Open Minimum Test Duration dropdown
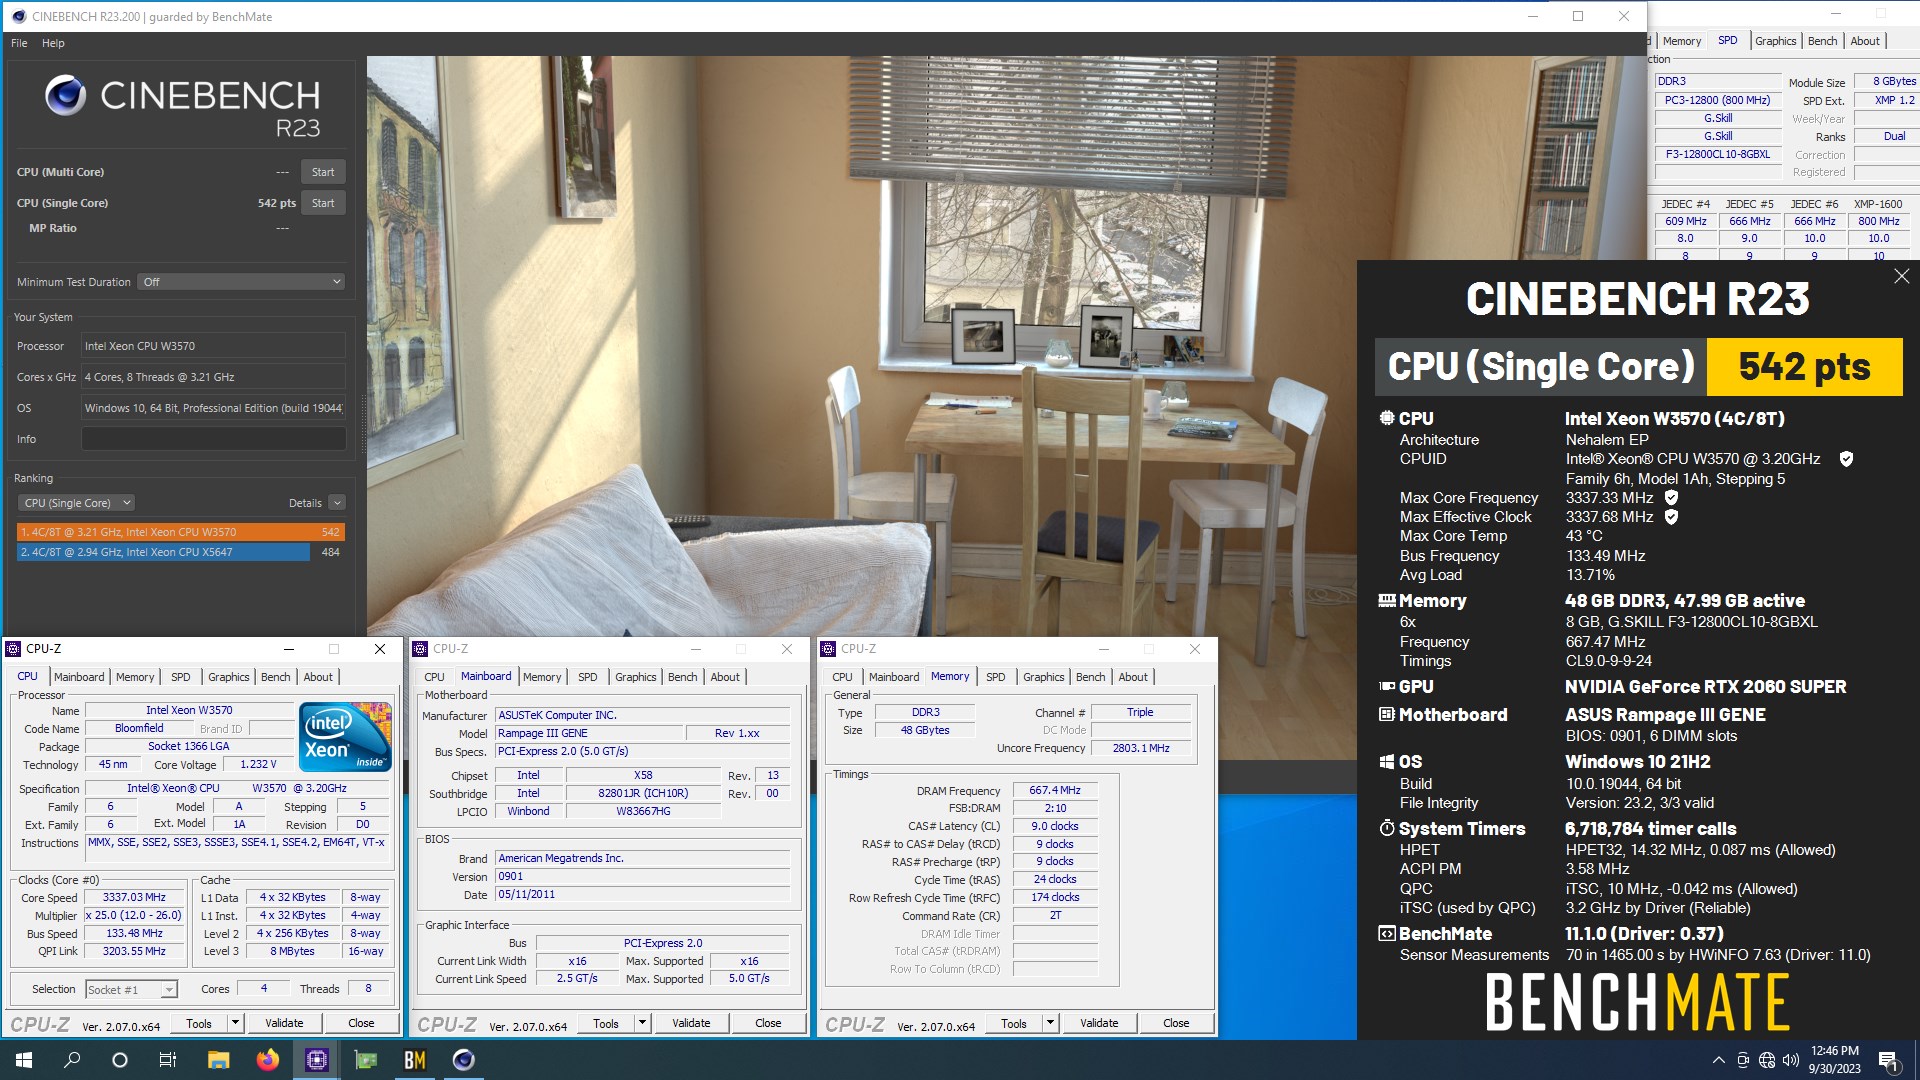Screen dimensions: 1920x1080 (242, 282)
